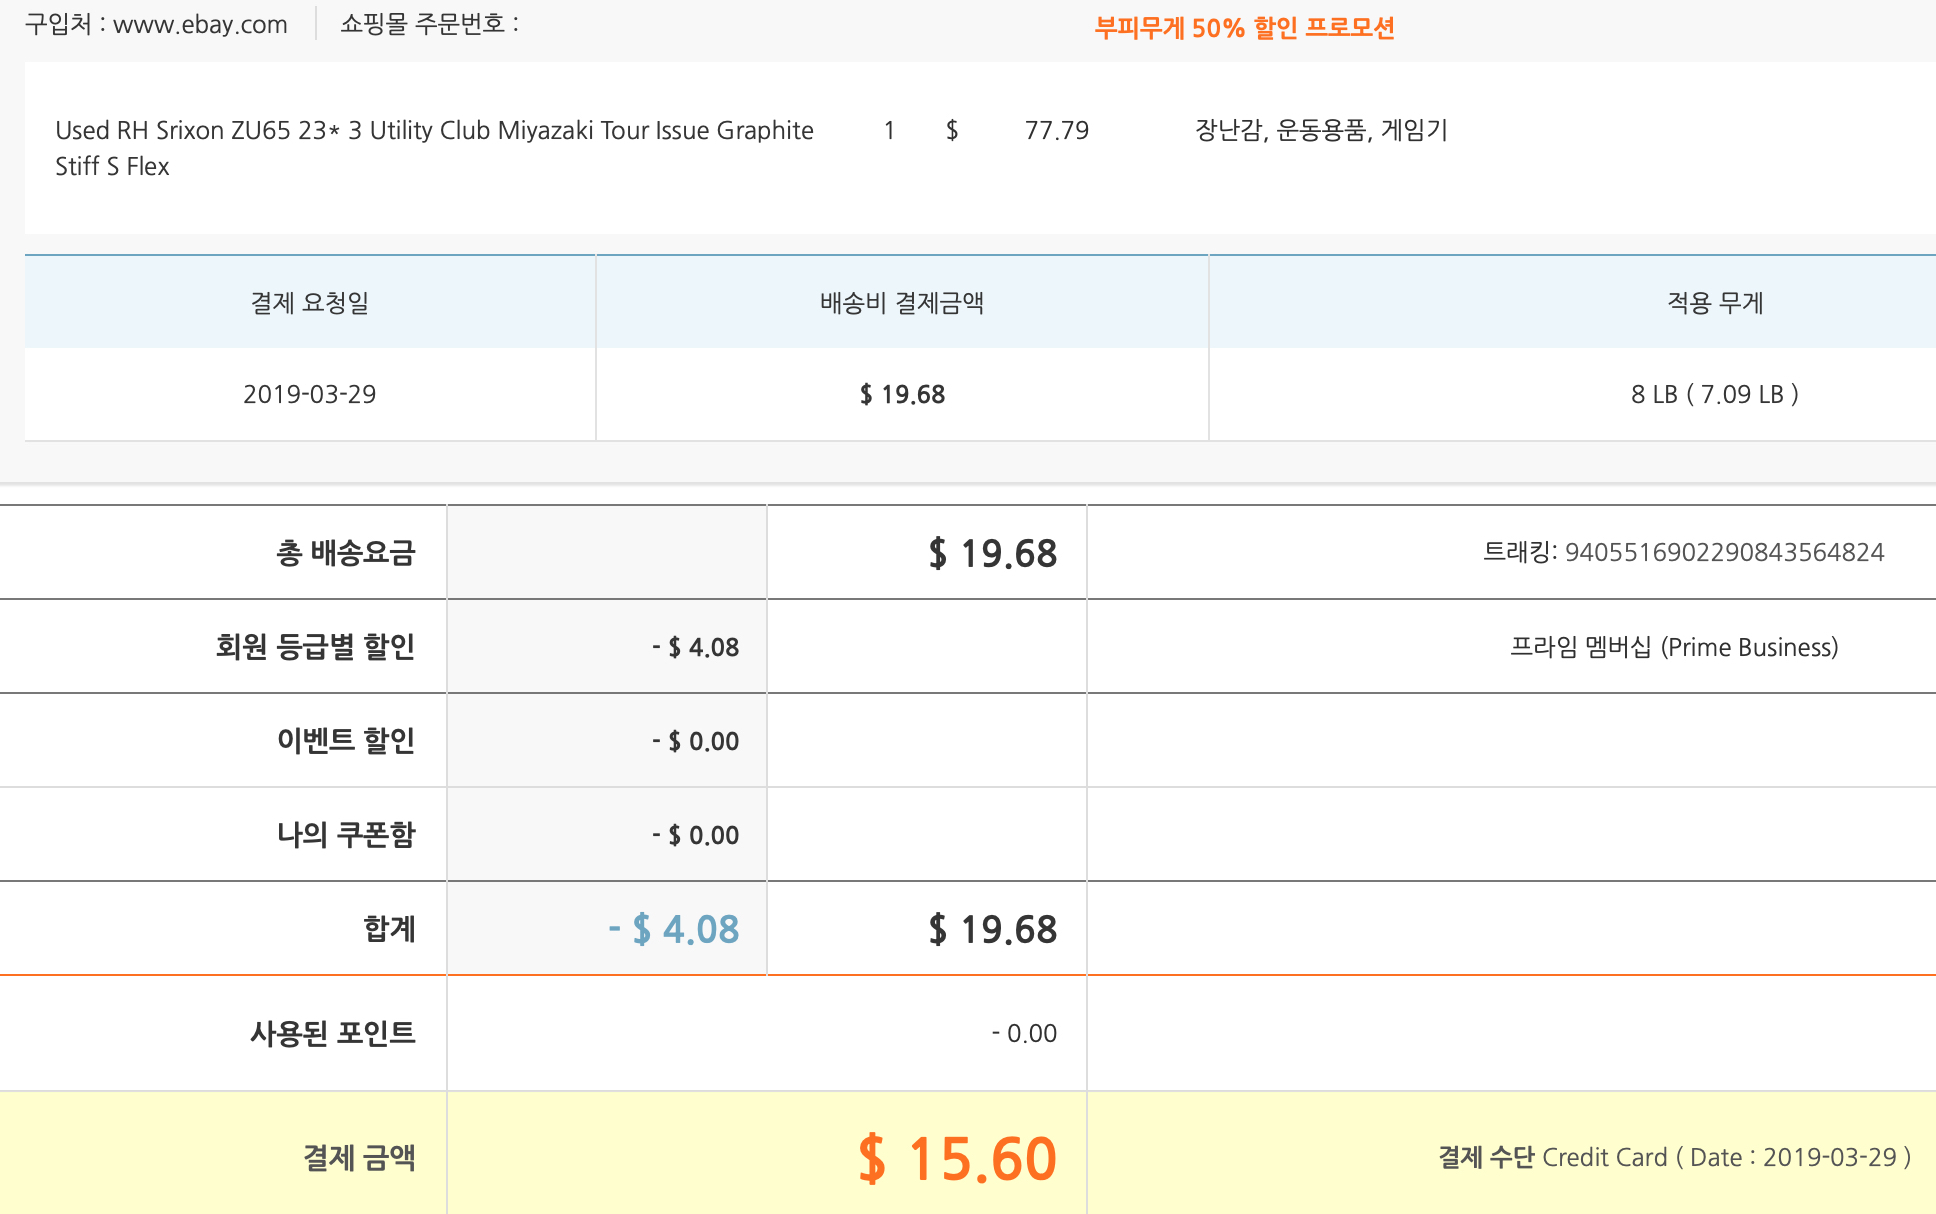Click the 장난감, 운동용품, 게임기 category text
1936x1214 pixels.
(1321, 130)
